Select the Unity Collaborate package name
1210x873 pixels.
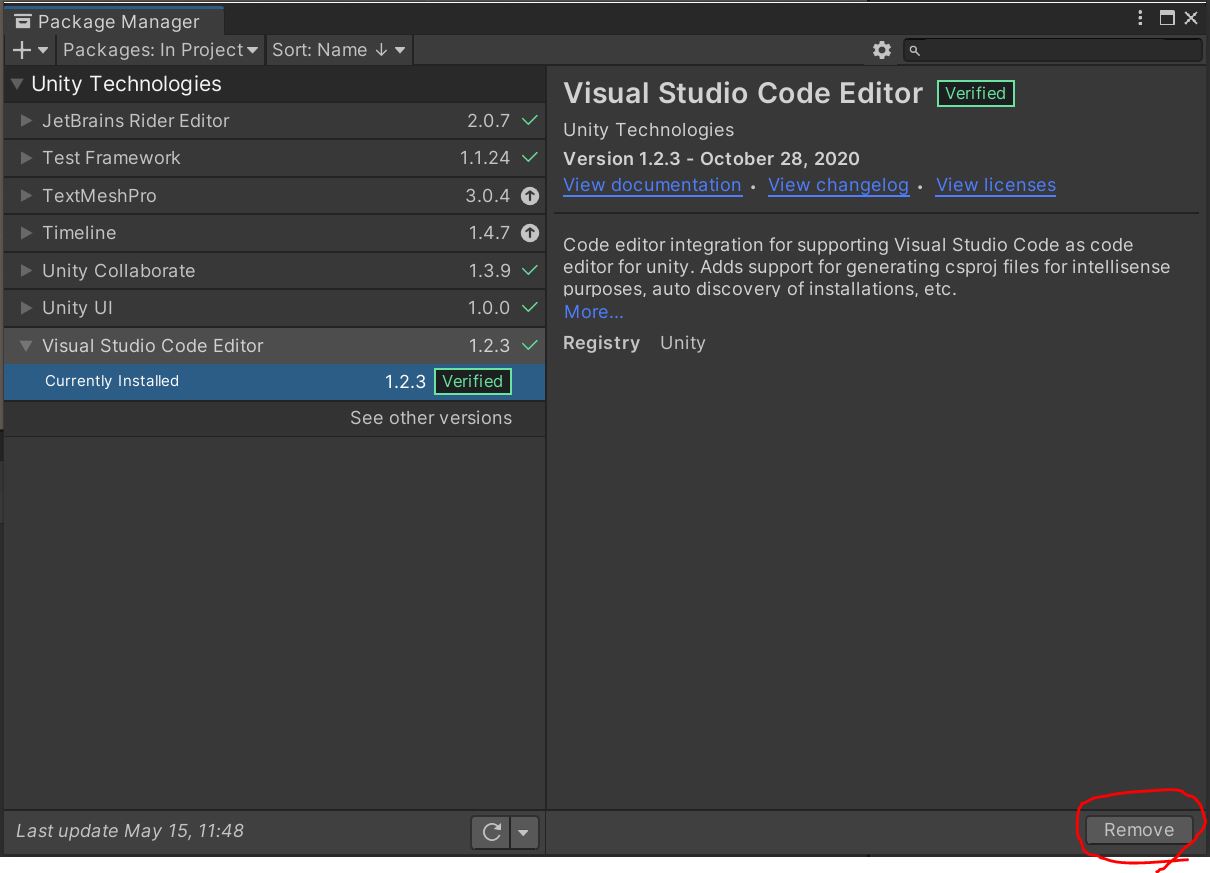[x=119, y=271]
